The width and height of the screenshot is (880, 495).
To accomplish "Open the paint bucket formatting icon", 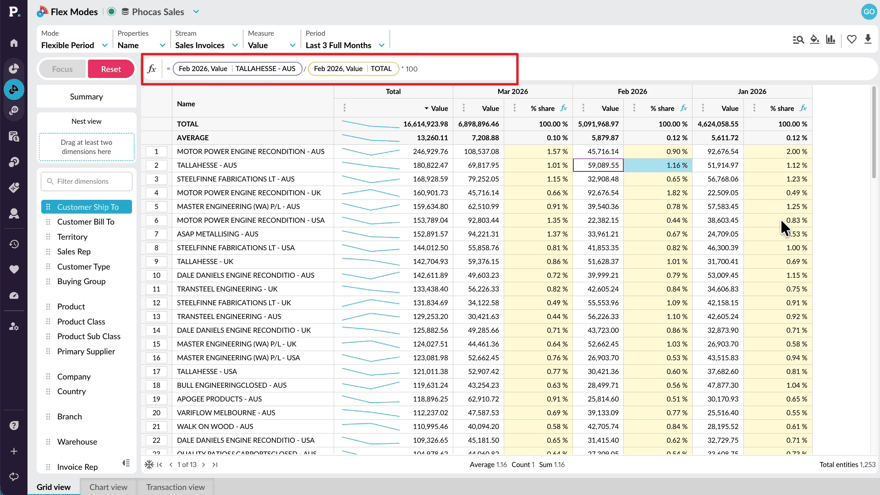I will point(815,39).
